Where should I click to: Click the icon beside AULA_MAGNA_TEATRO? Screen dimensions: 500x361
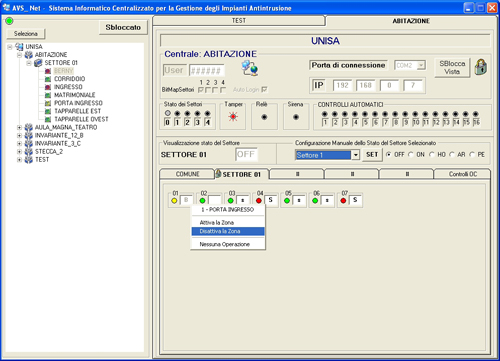coord(29,127)
